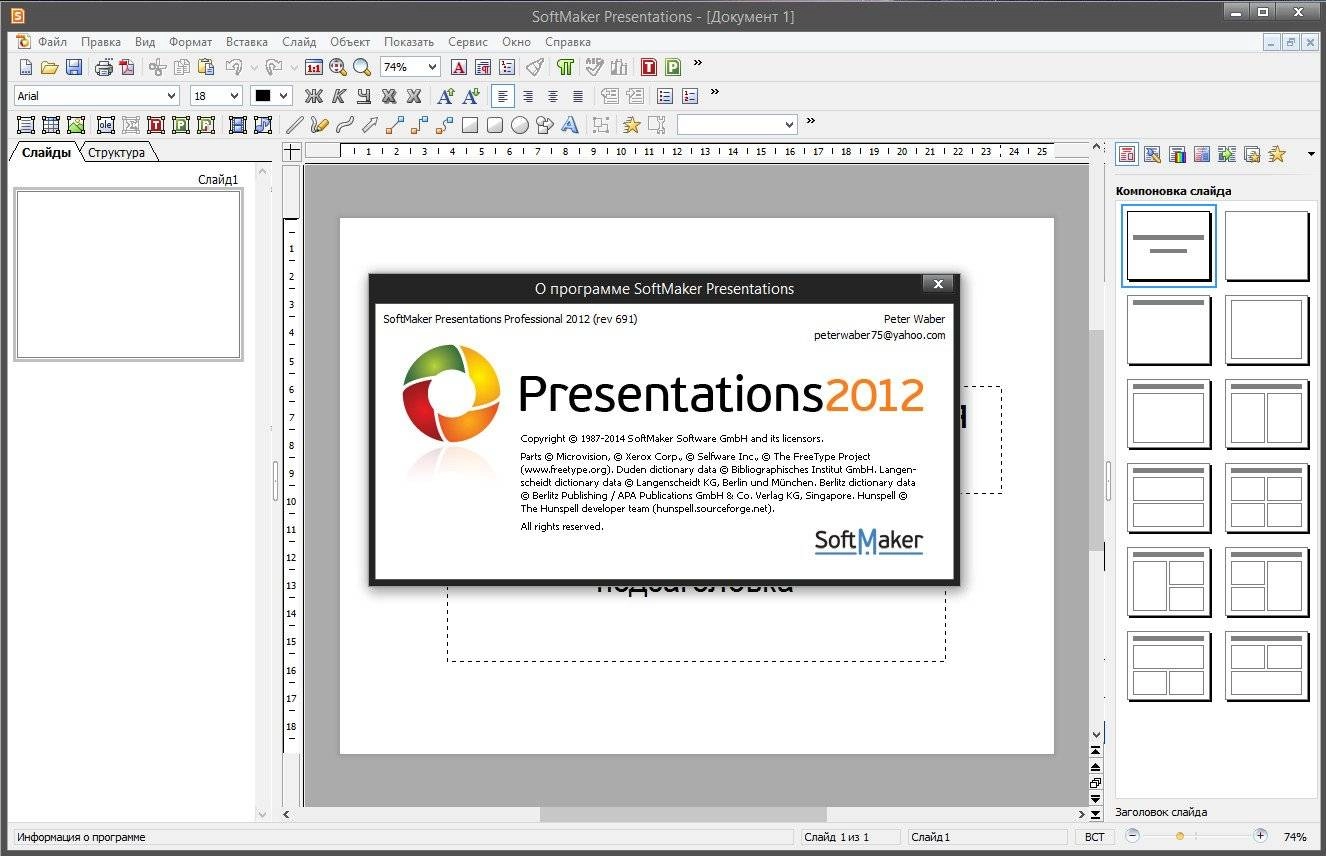1326x856 pixels.
Task: Open the AutoShapes tool icon
Action: point(545,125)
